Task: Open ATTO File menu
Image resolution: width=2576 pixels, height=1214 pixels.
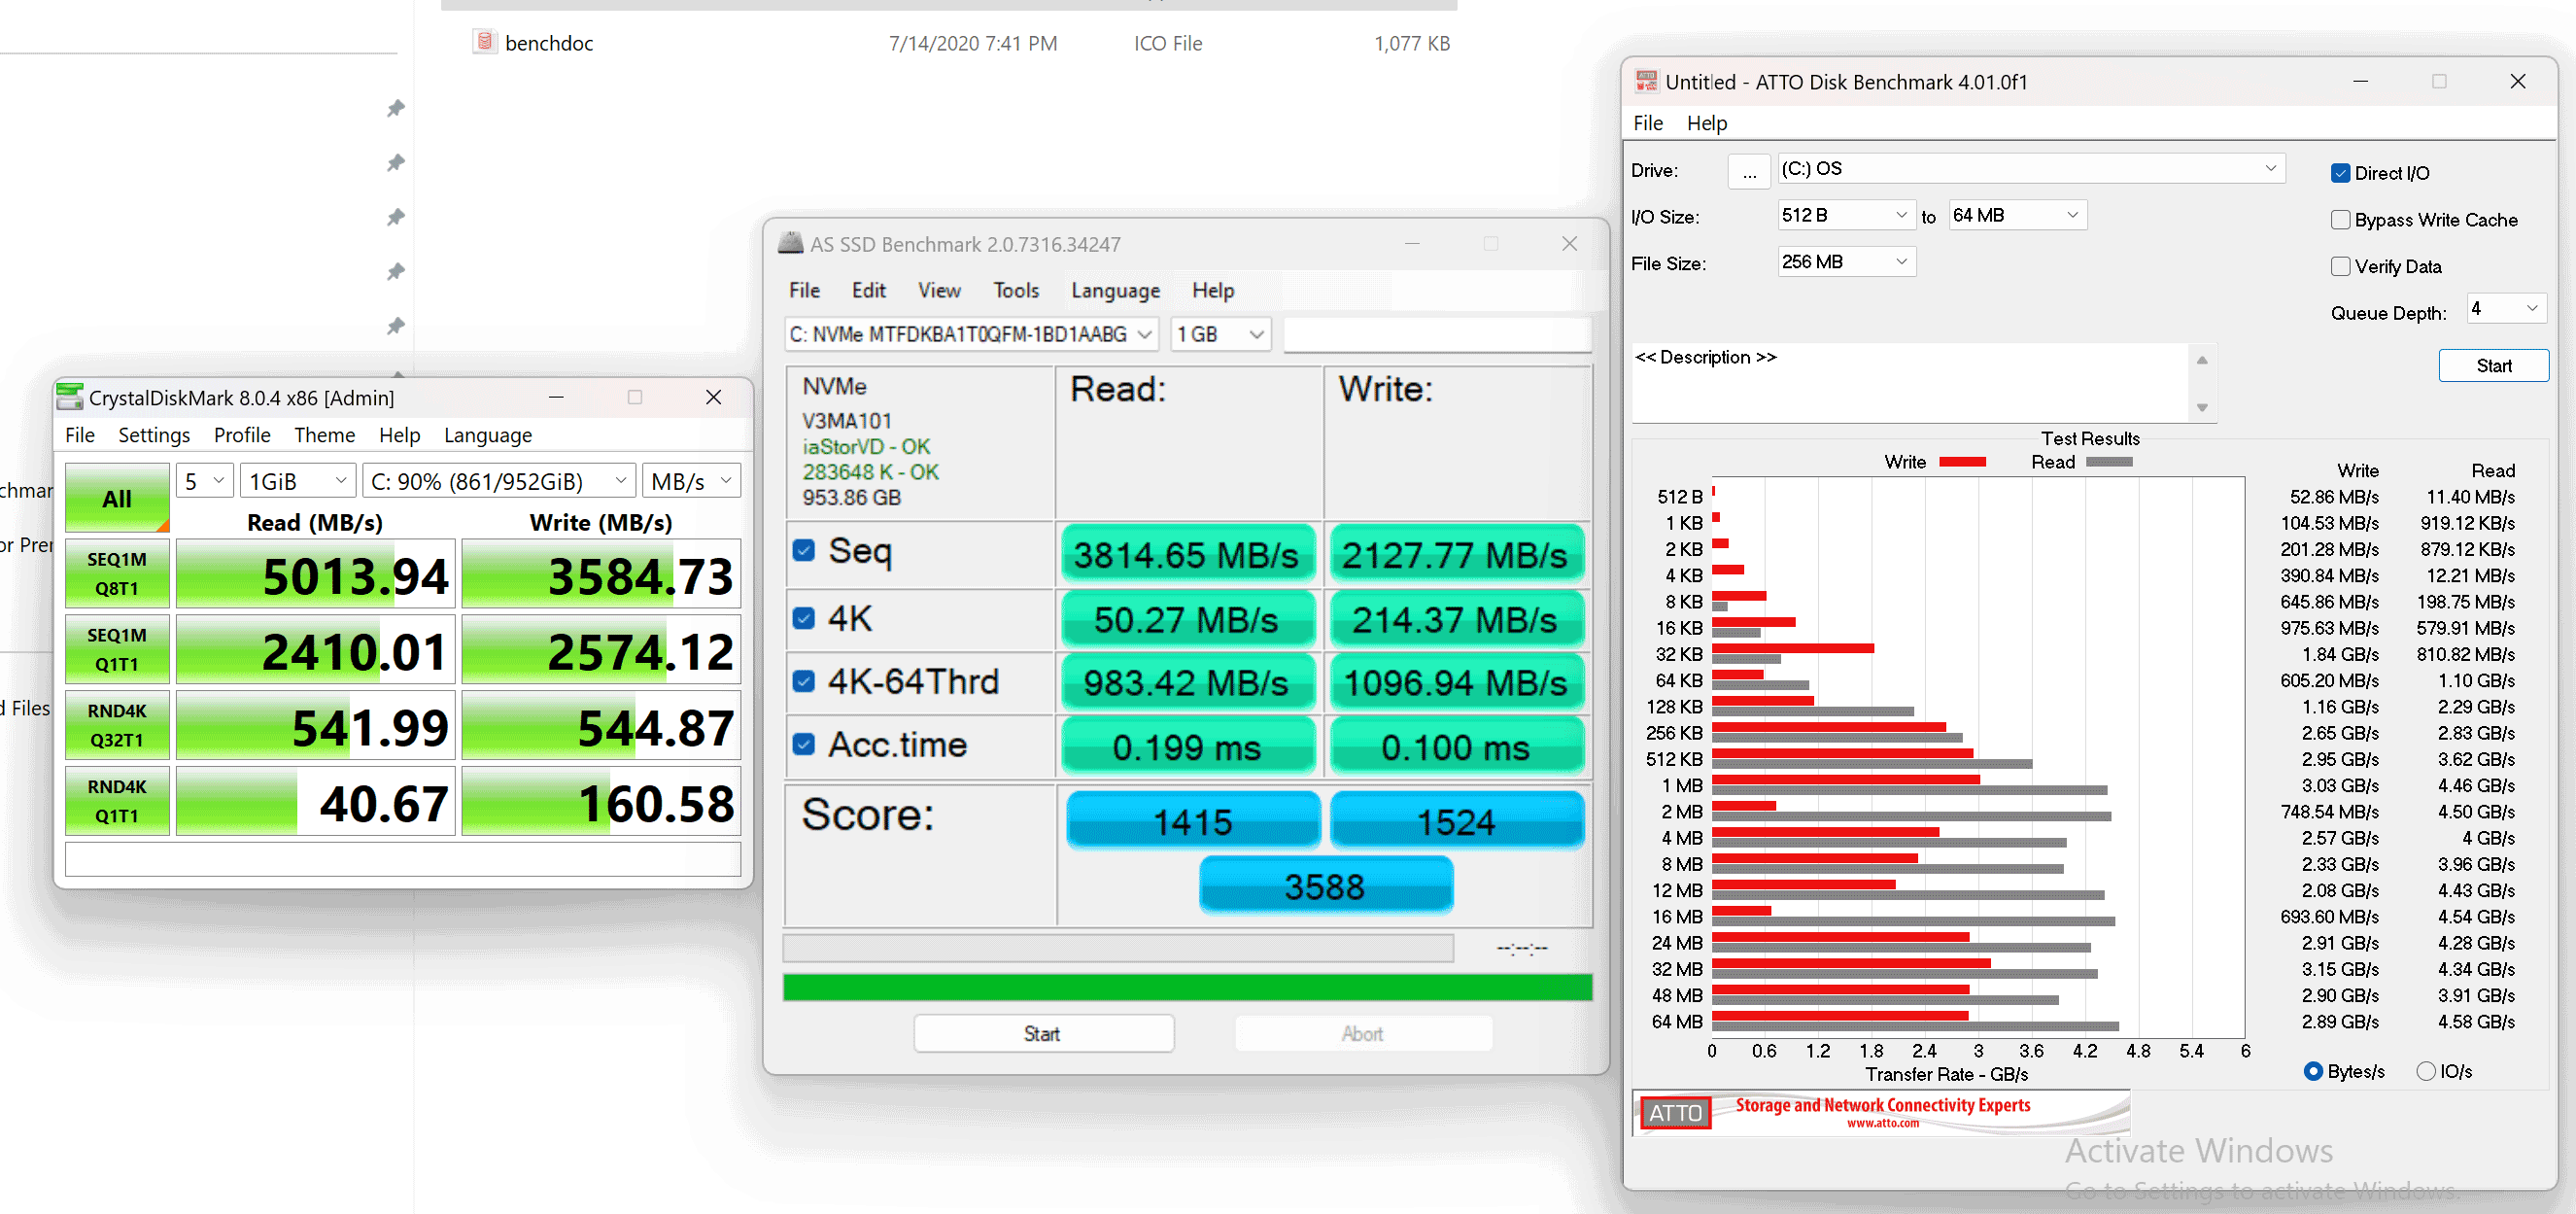Action: tap(1647, 123)
